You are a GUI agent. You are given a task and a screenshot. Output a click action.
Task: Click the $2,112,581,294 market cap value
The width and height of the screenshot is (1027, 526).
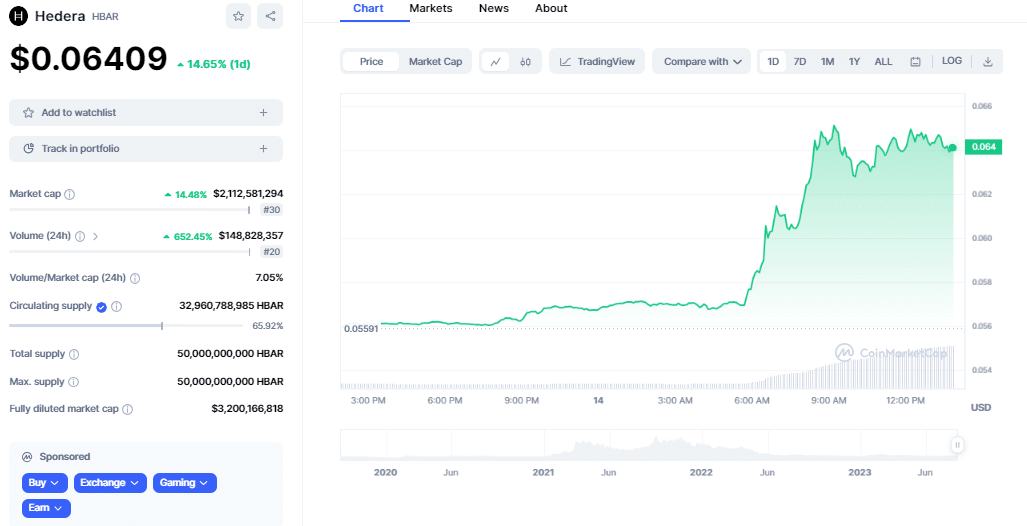click(x=248, y=194)
